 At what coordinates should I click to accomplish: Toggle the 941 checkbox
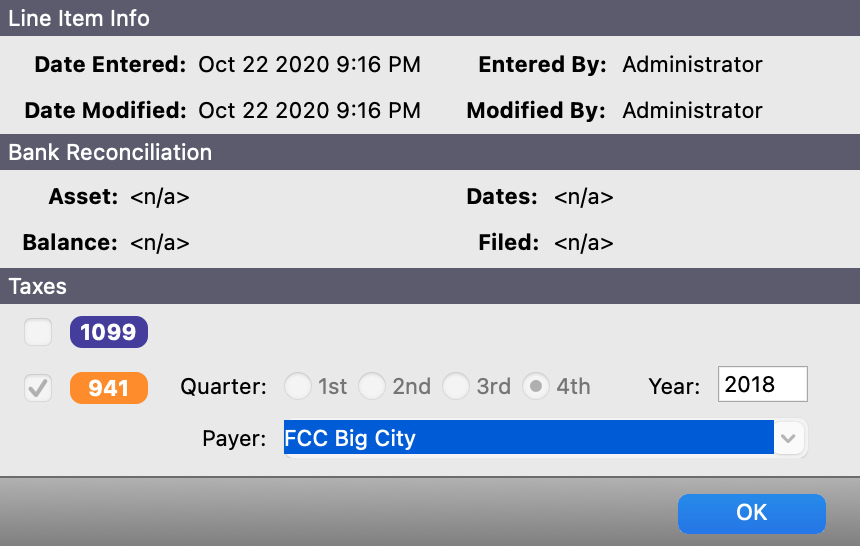tap(38, 387)
